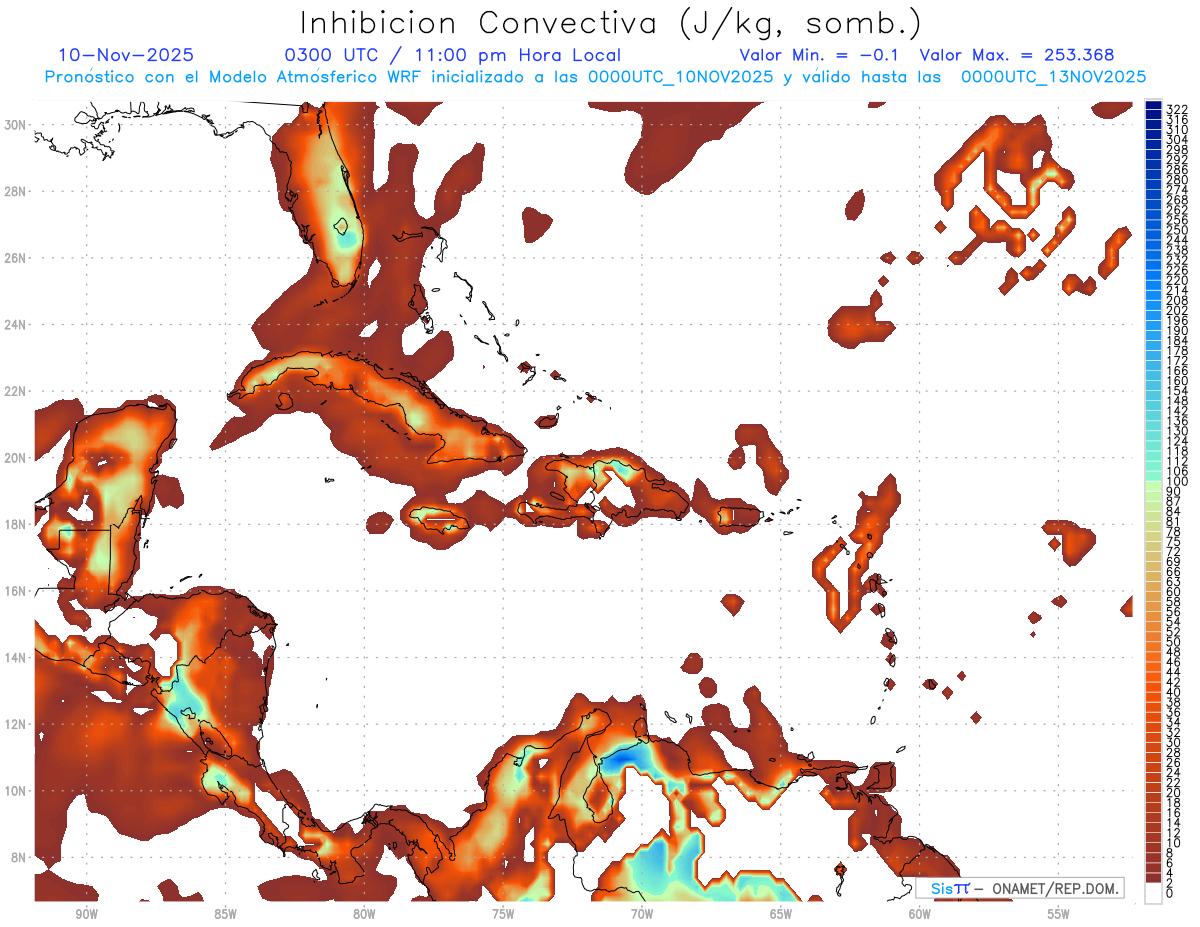
Task: Click the 18N latitude label
Action: (x=16, y=524)
